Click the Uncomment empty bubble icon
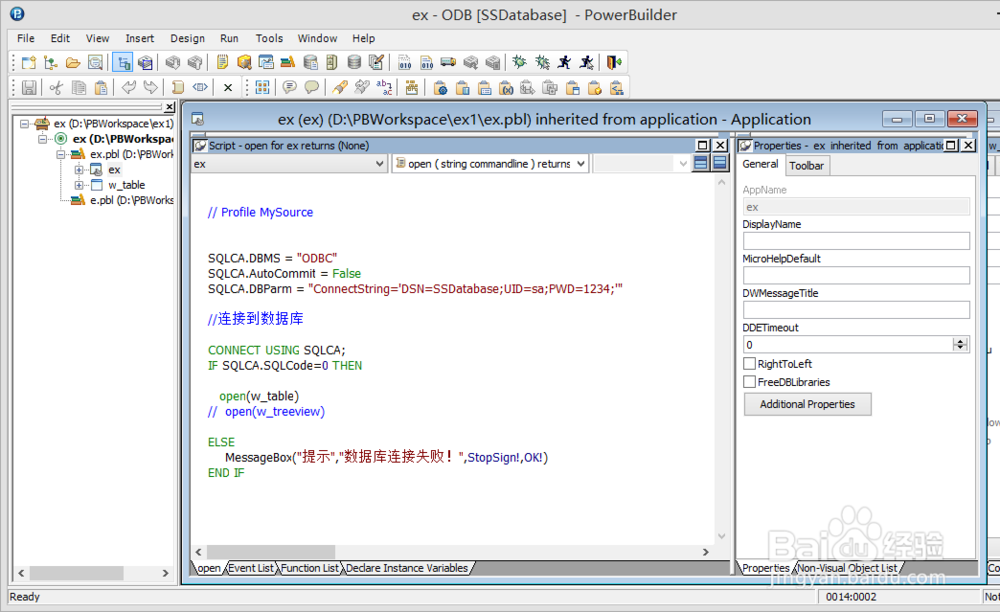This screenshot has height=612, width=1000. coord(312,87)
